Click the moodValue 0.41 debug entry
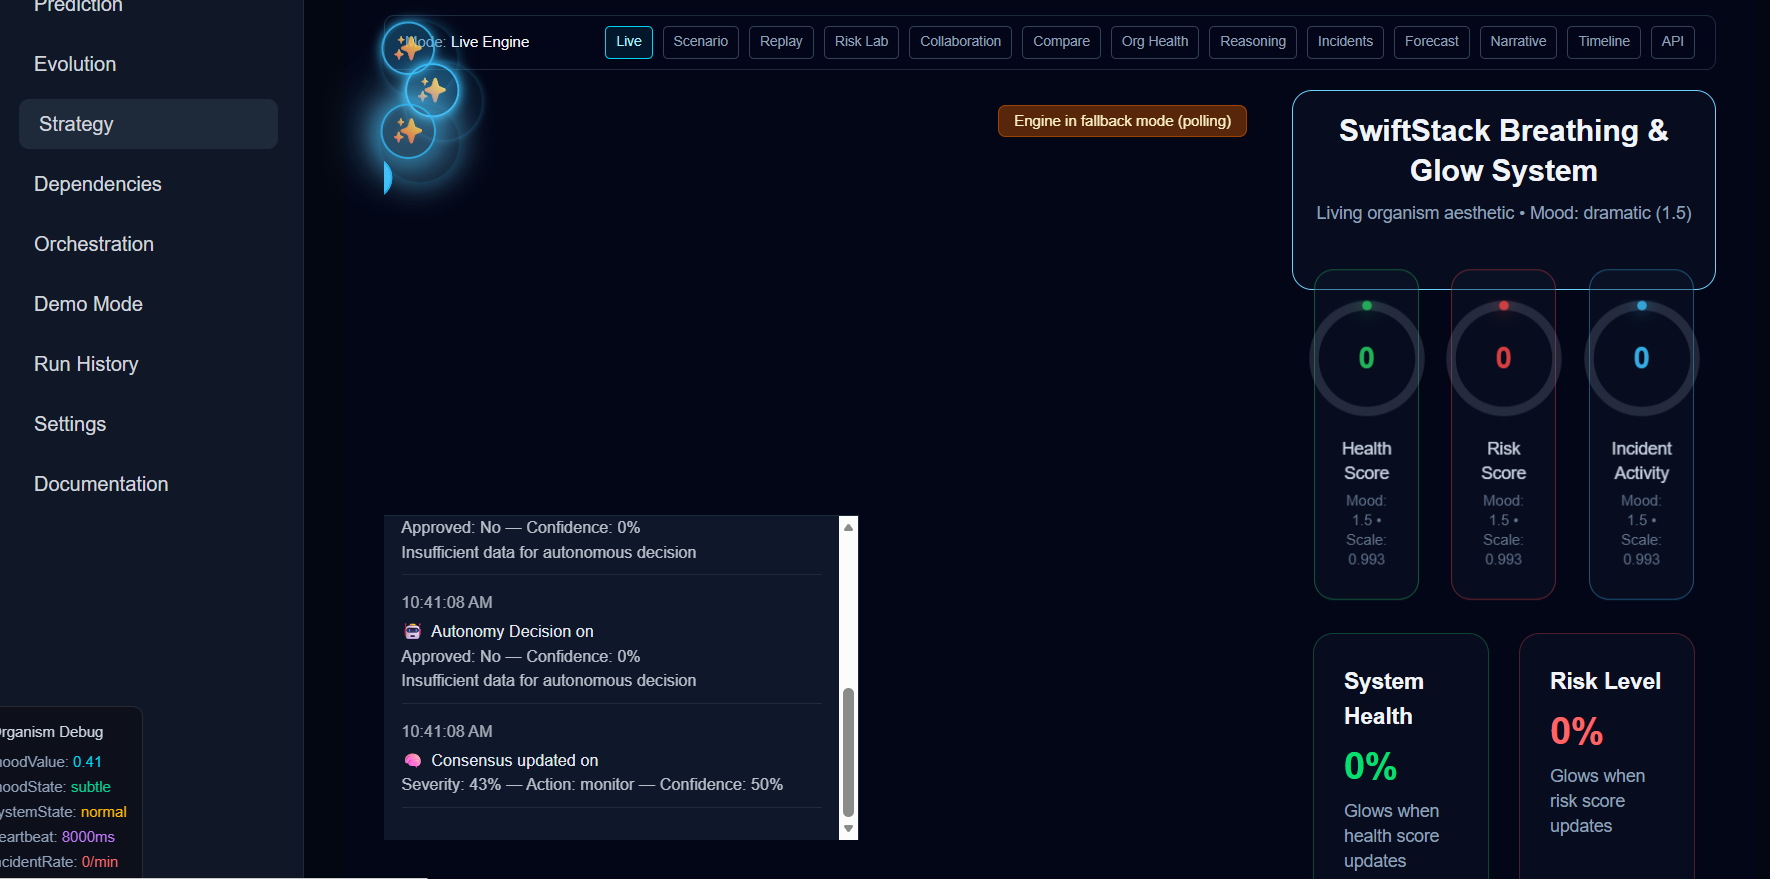This screenshot has width=1770, height=879. pos(50,762)
